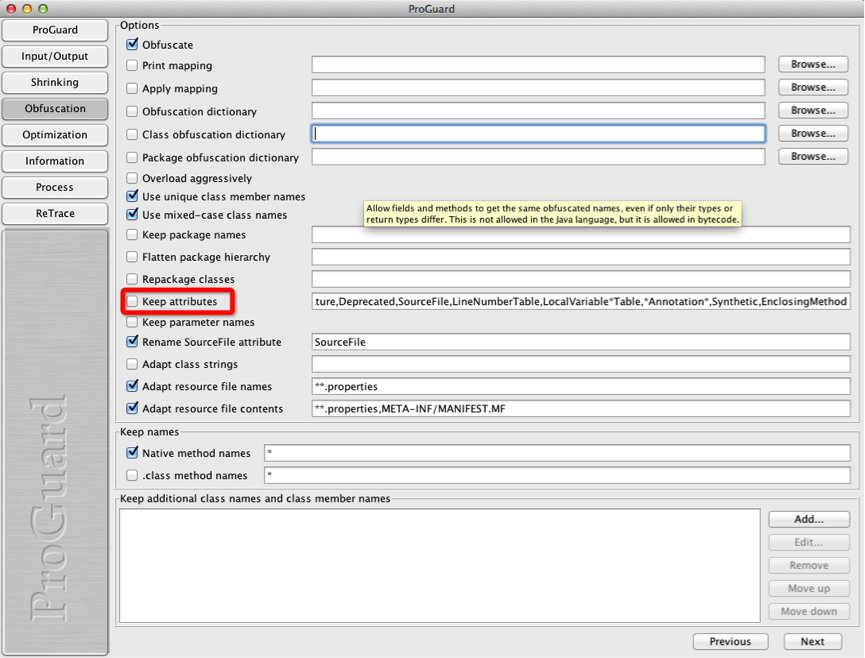Click the Adapt class strings field
This screenshot has width=865, height=658.
[581, 364]
